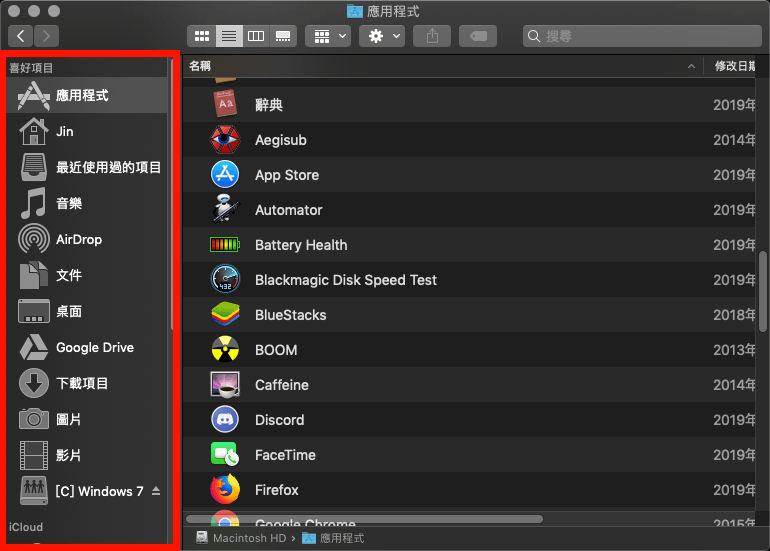
Task: Select the Aegisub app icon
Action: pos(225,139)
